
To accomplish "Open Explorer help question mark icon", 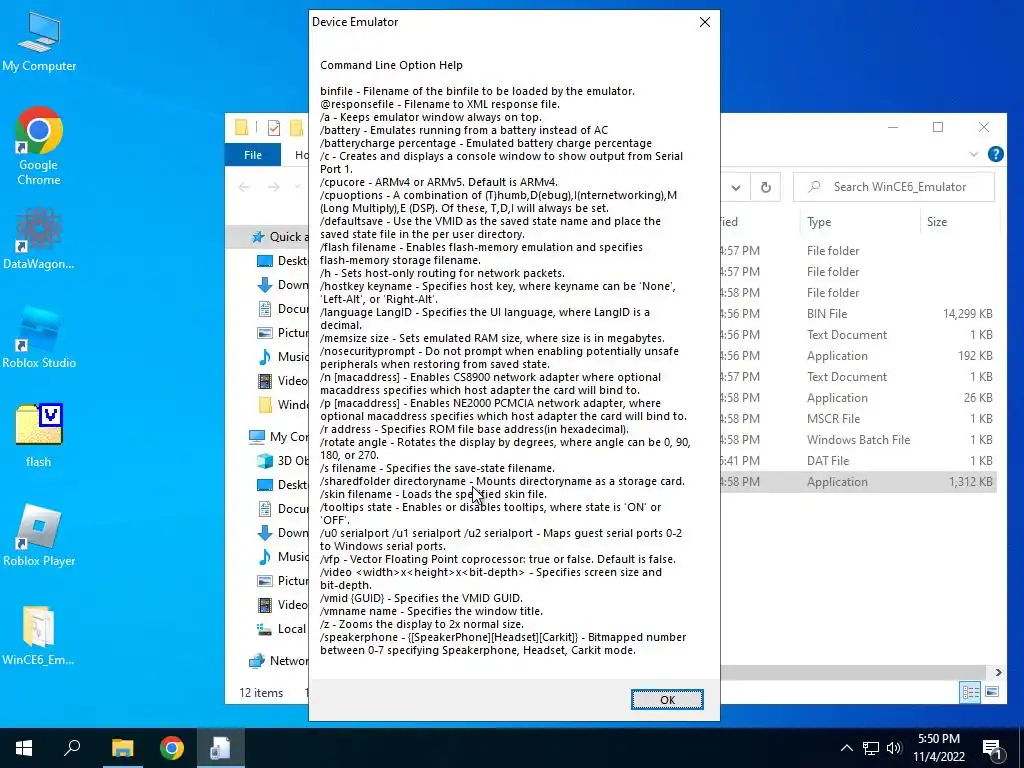I will point(995,154).
